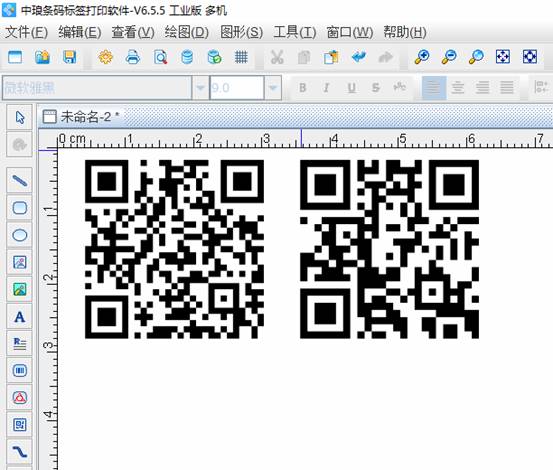Open the 图形(S) menu

(242, 32)
